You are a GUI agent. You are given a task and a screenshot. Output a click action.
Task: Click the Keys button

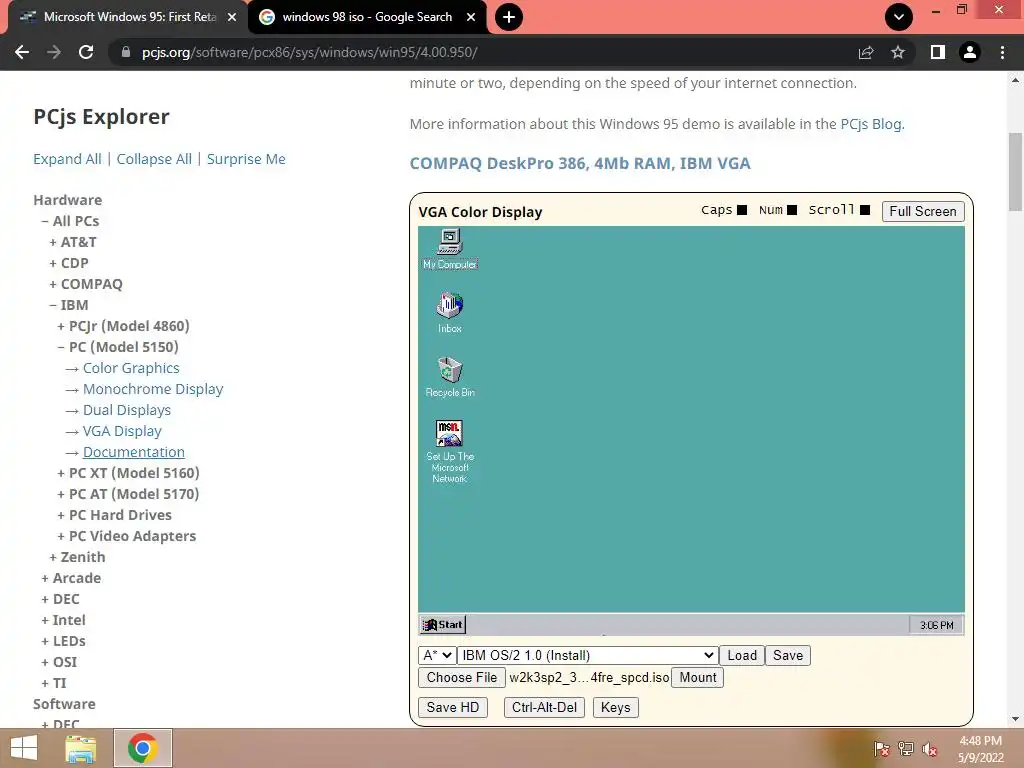(x=615, y=707)
